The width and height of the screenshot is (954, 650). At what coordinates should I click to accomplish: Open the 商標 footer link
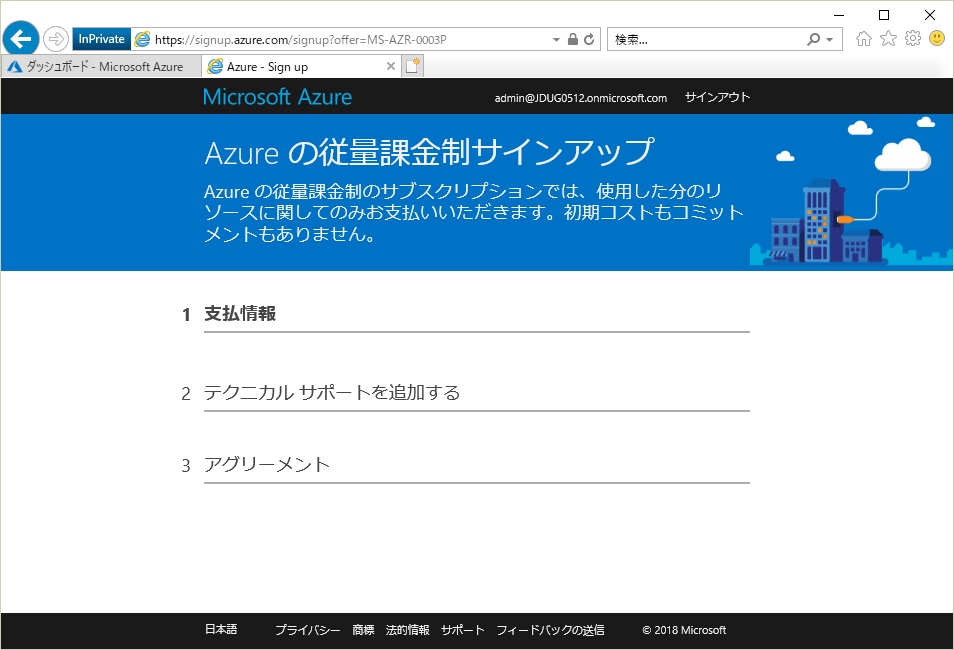tap(363, 630)
